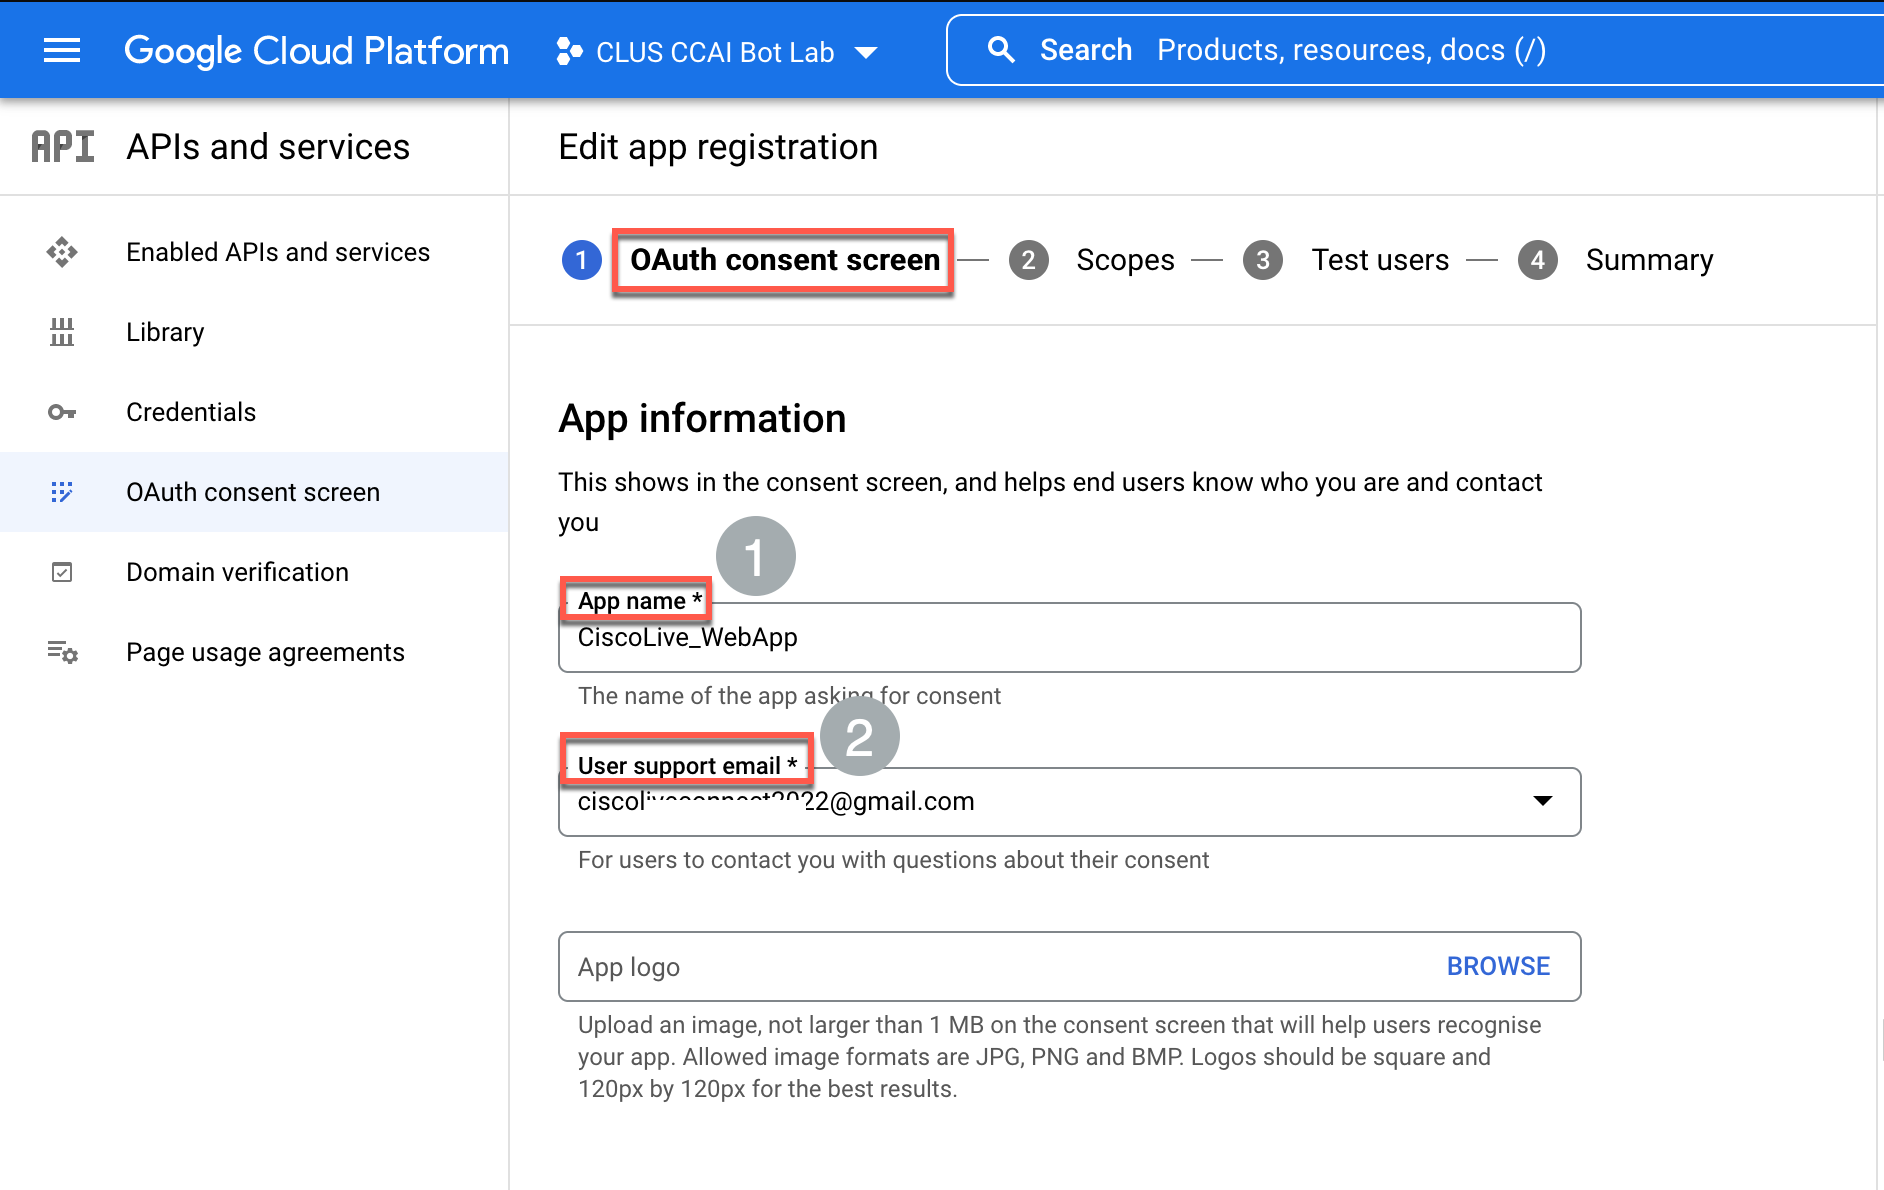
Task: Open the Library page
Action: (254, 332)
